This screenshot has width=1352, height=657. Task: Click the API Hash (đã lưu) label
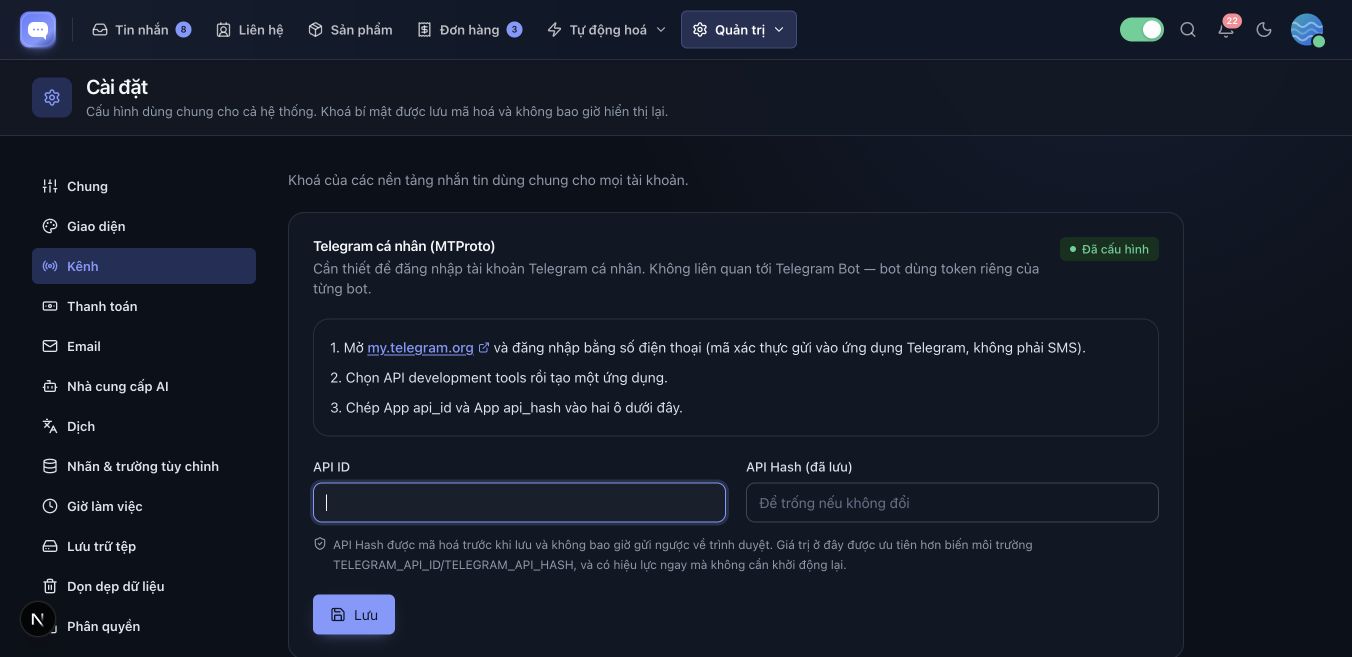[x=799, y=467]
